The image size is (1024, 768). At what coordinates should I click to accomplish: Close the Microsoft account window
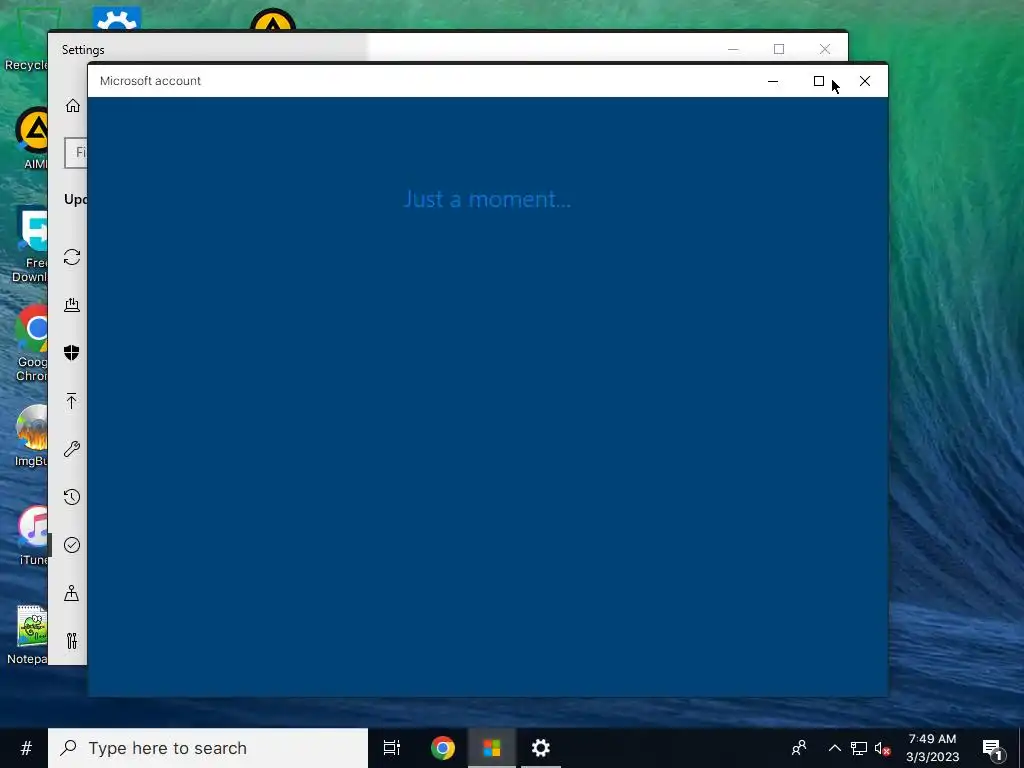[865, 81]
